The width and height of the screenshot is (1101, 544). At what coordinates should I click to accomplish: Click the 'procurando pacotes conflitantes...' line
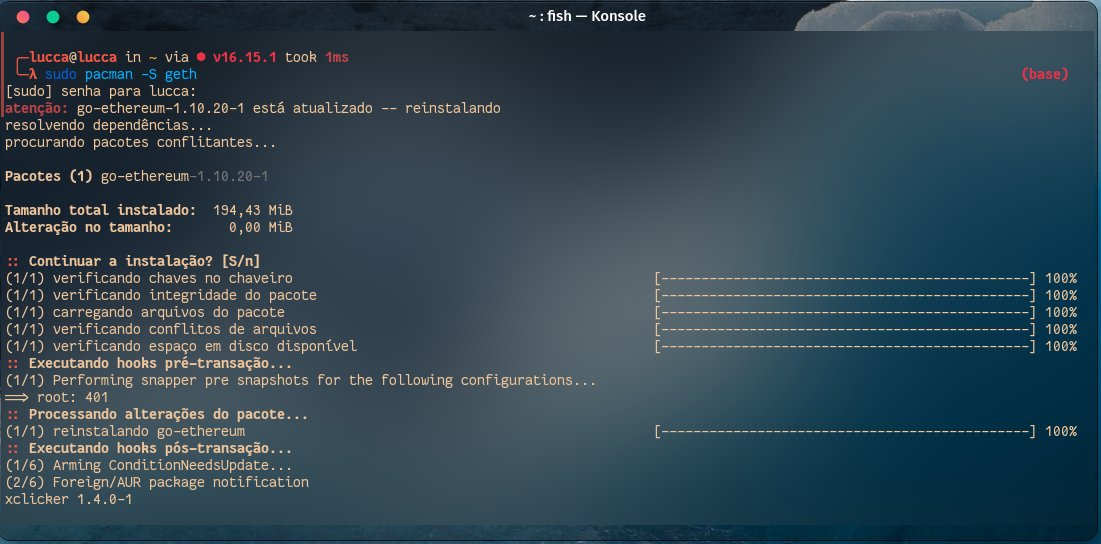point(140,142)
